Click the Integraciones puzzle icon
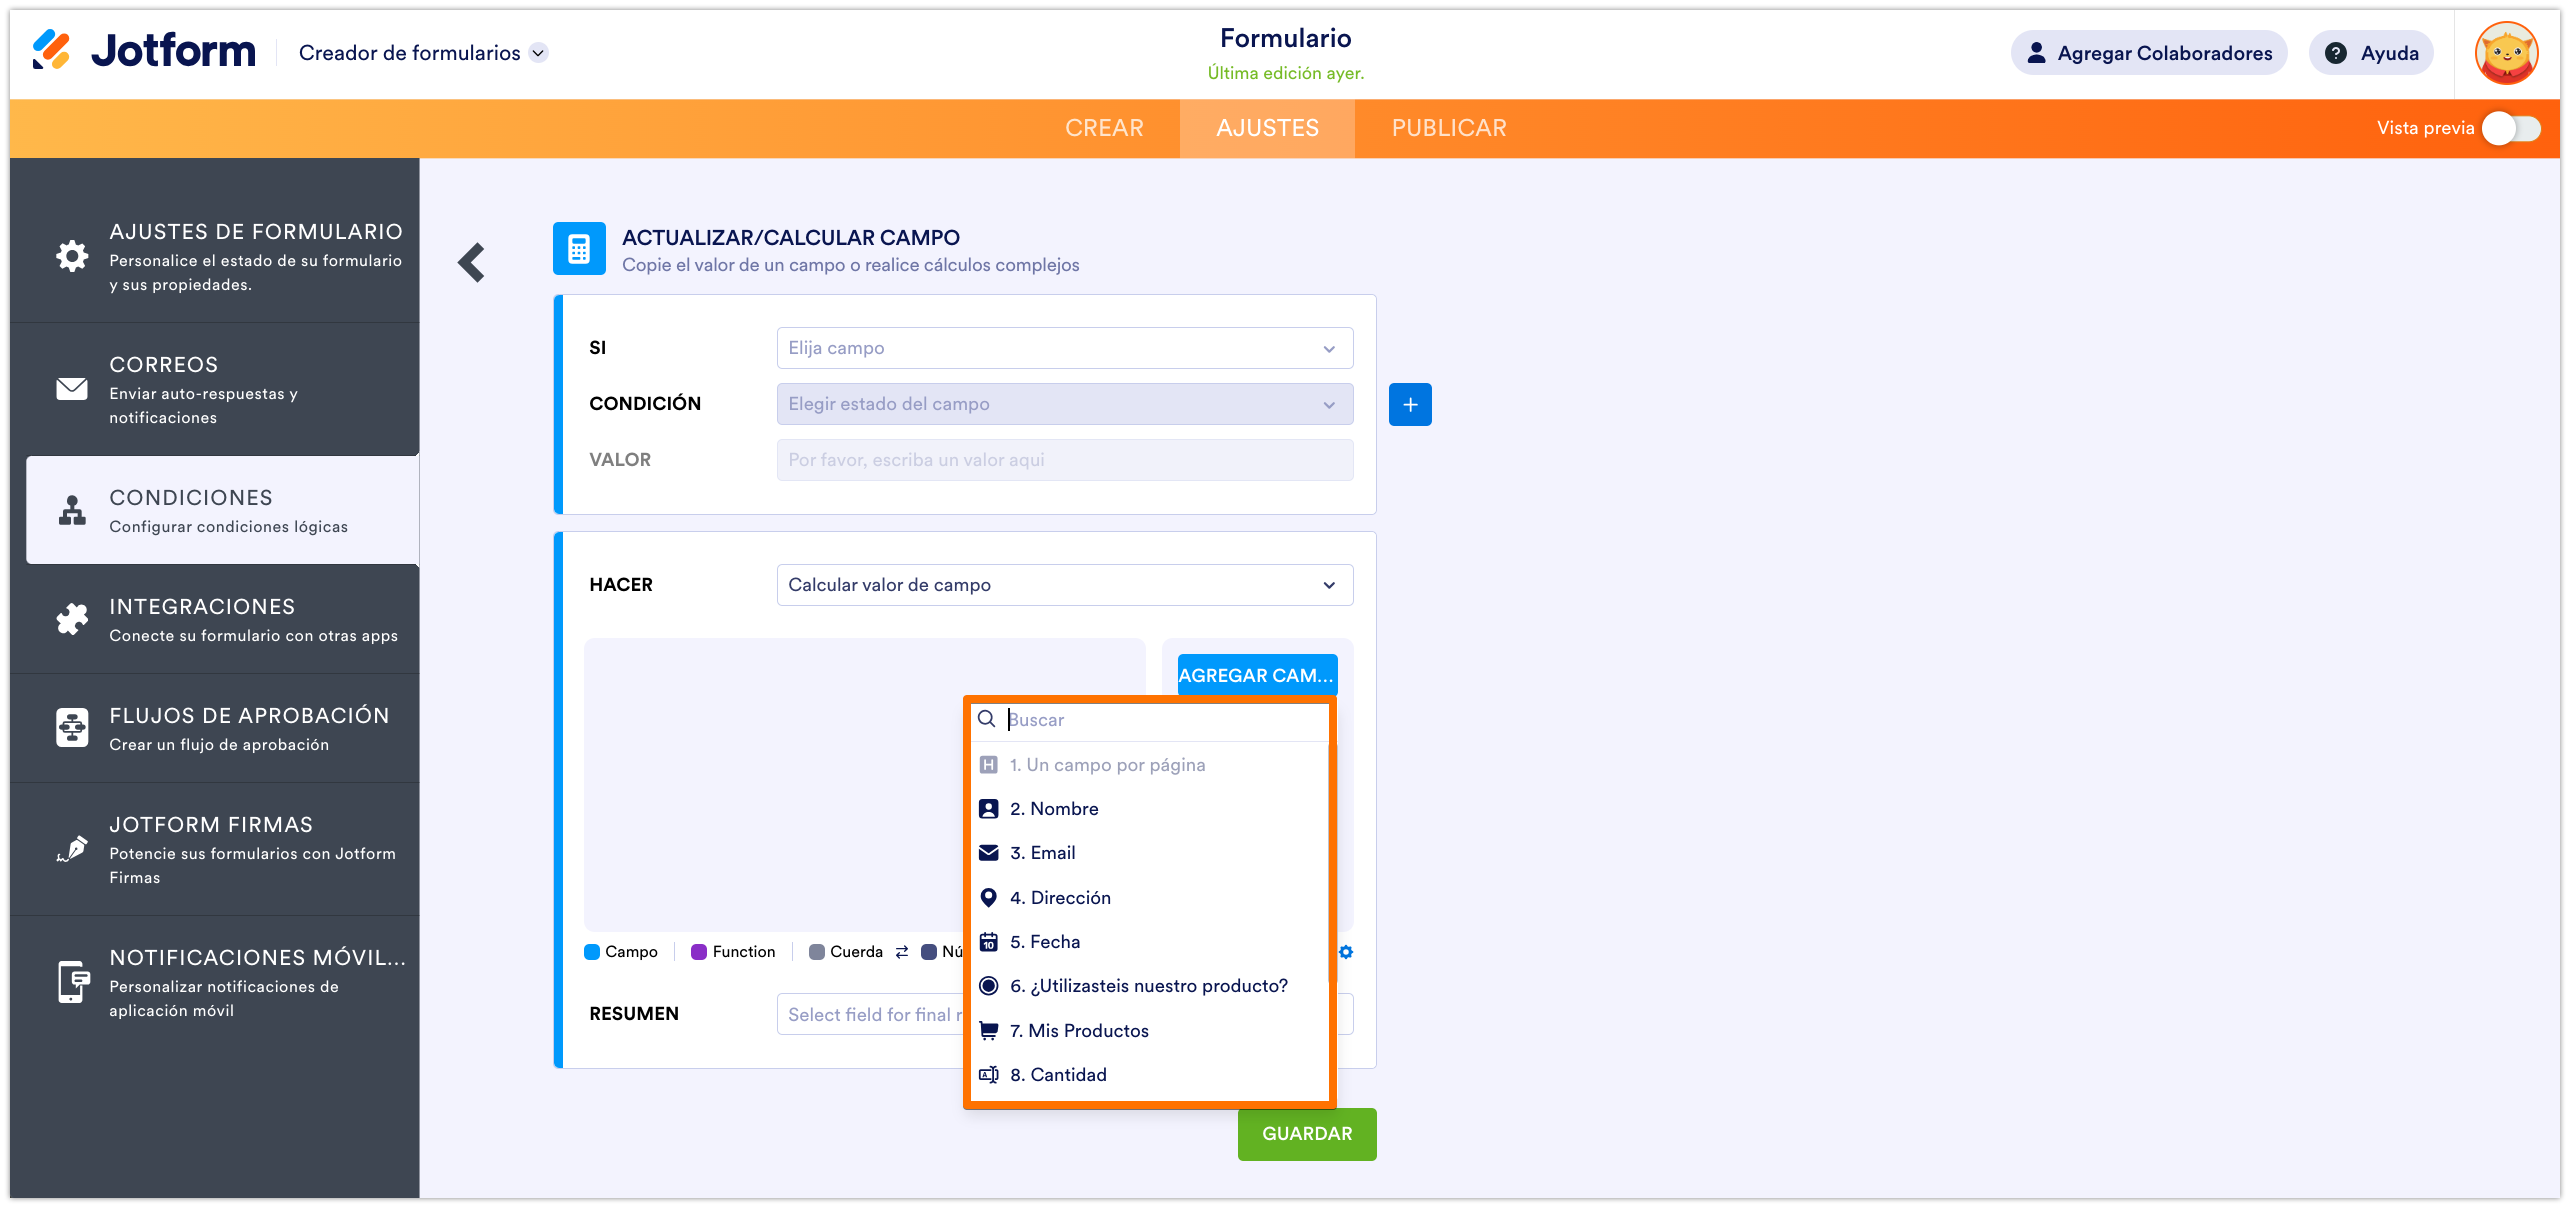This screenshot has width=2570, height=1208. [72, 620]
